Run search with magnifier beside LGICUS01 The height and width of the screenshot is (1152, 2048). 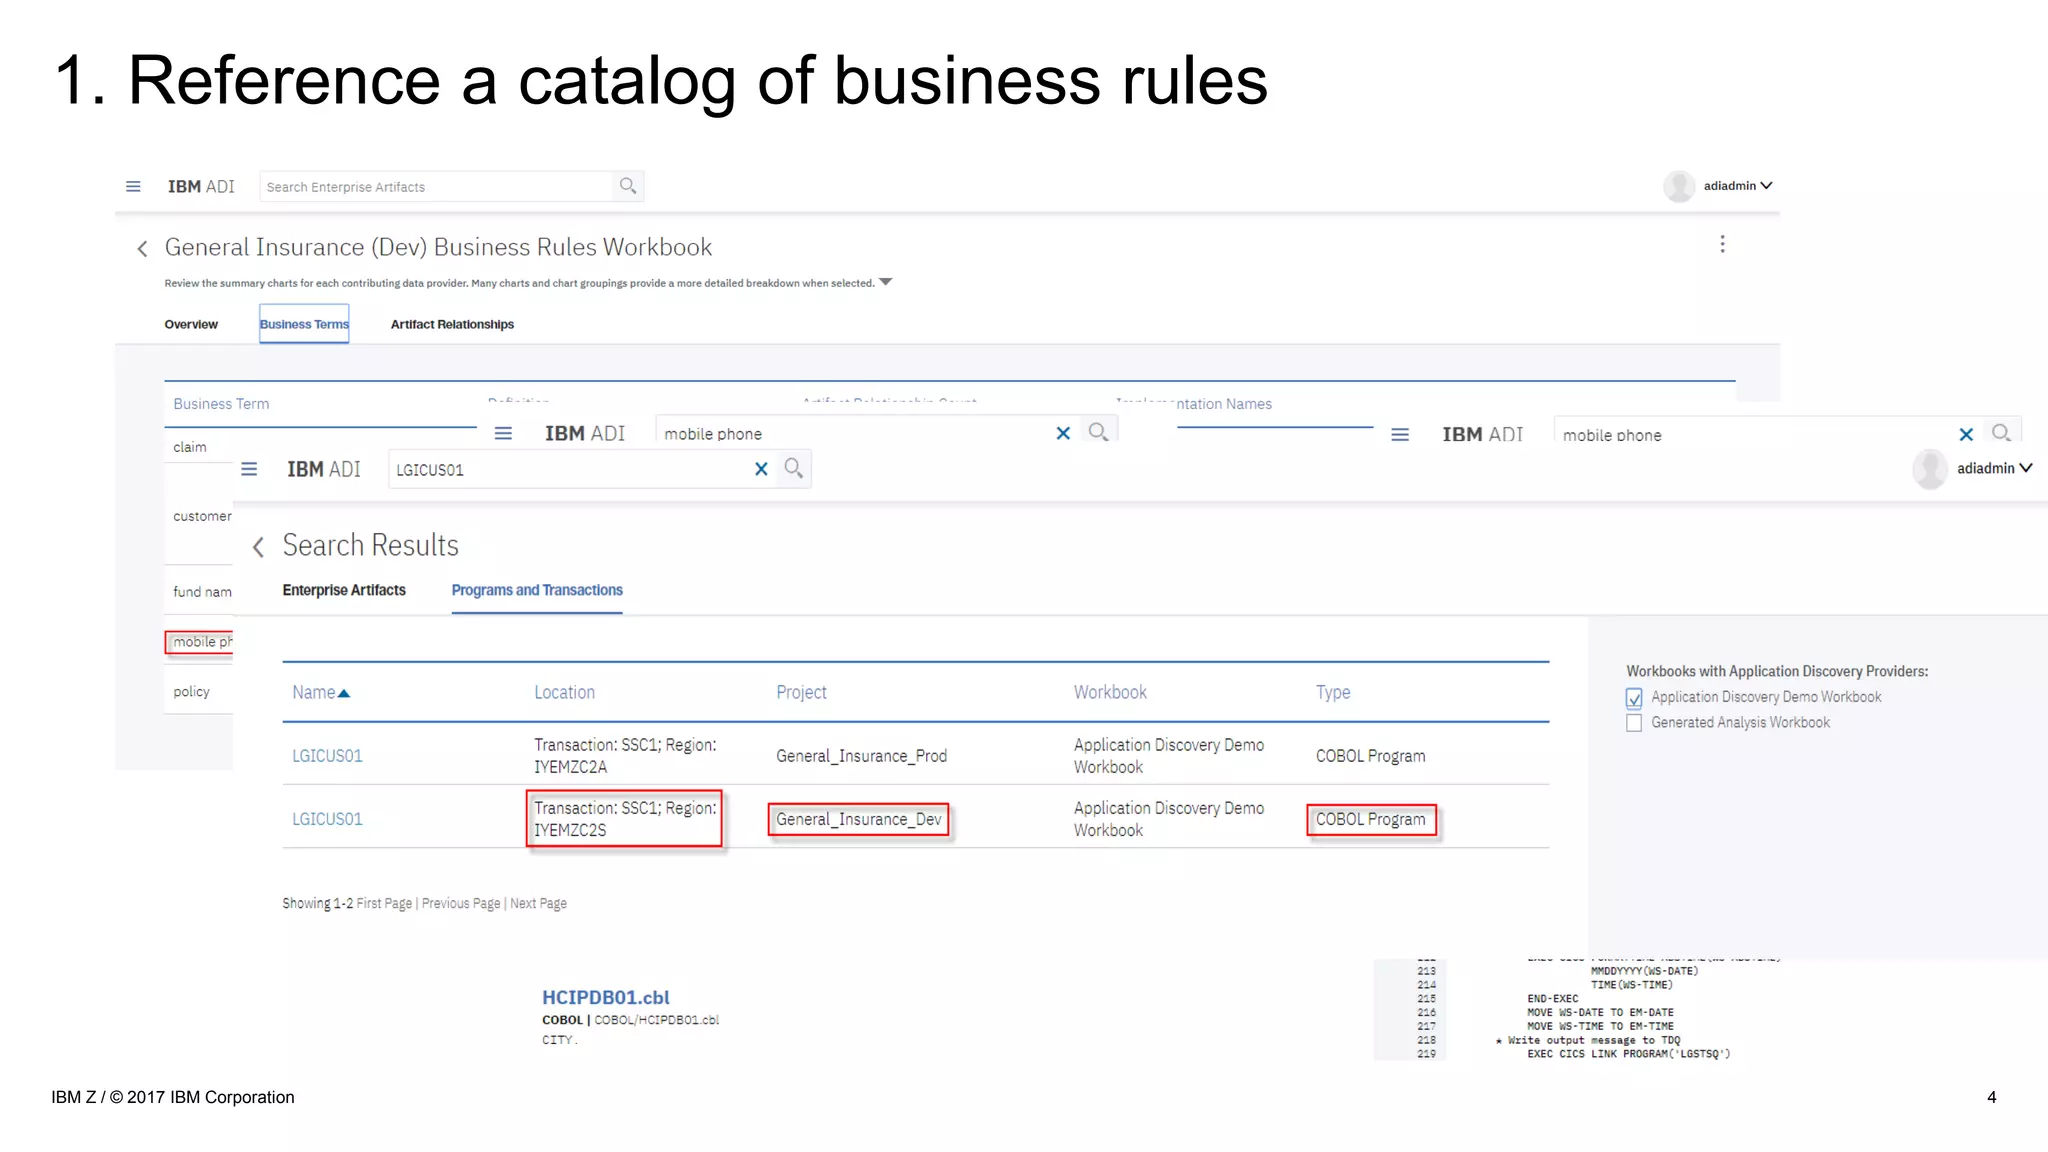(x=794, y=468)
